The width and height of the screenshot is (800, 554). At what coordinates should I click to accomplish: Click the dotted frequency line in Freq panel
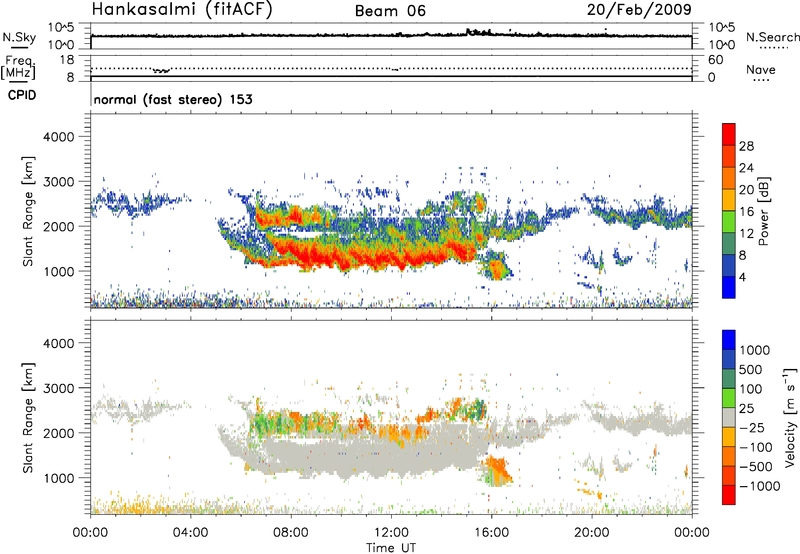tap(391, 68)
